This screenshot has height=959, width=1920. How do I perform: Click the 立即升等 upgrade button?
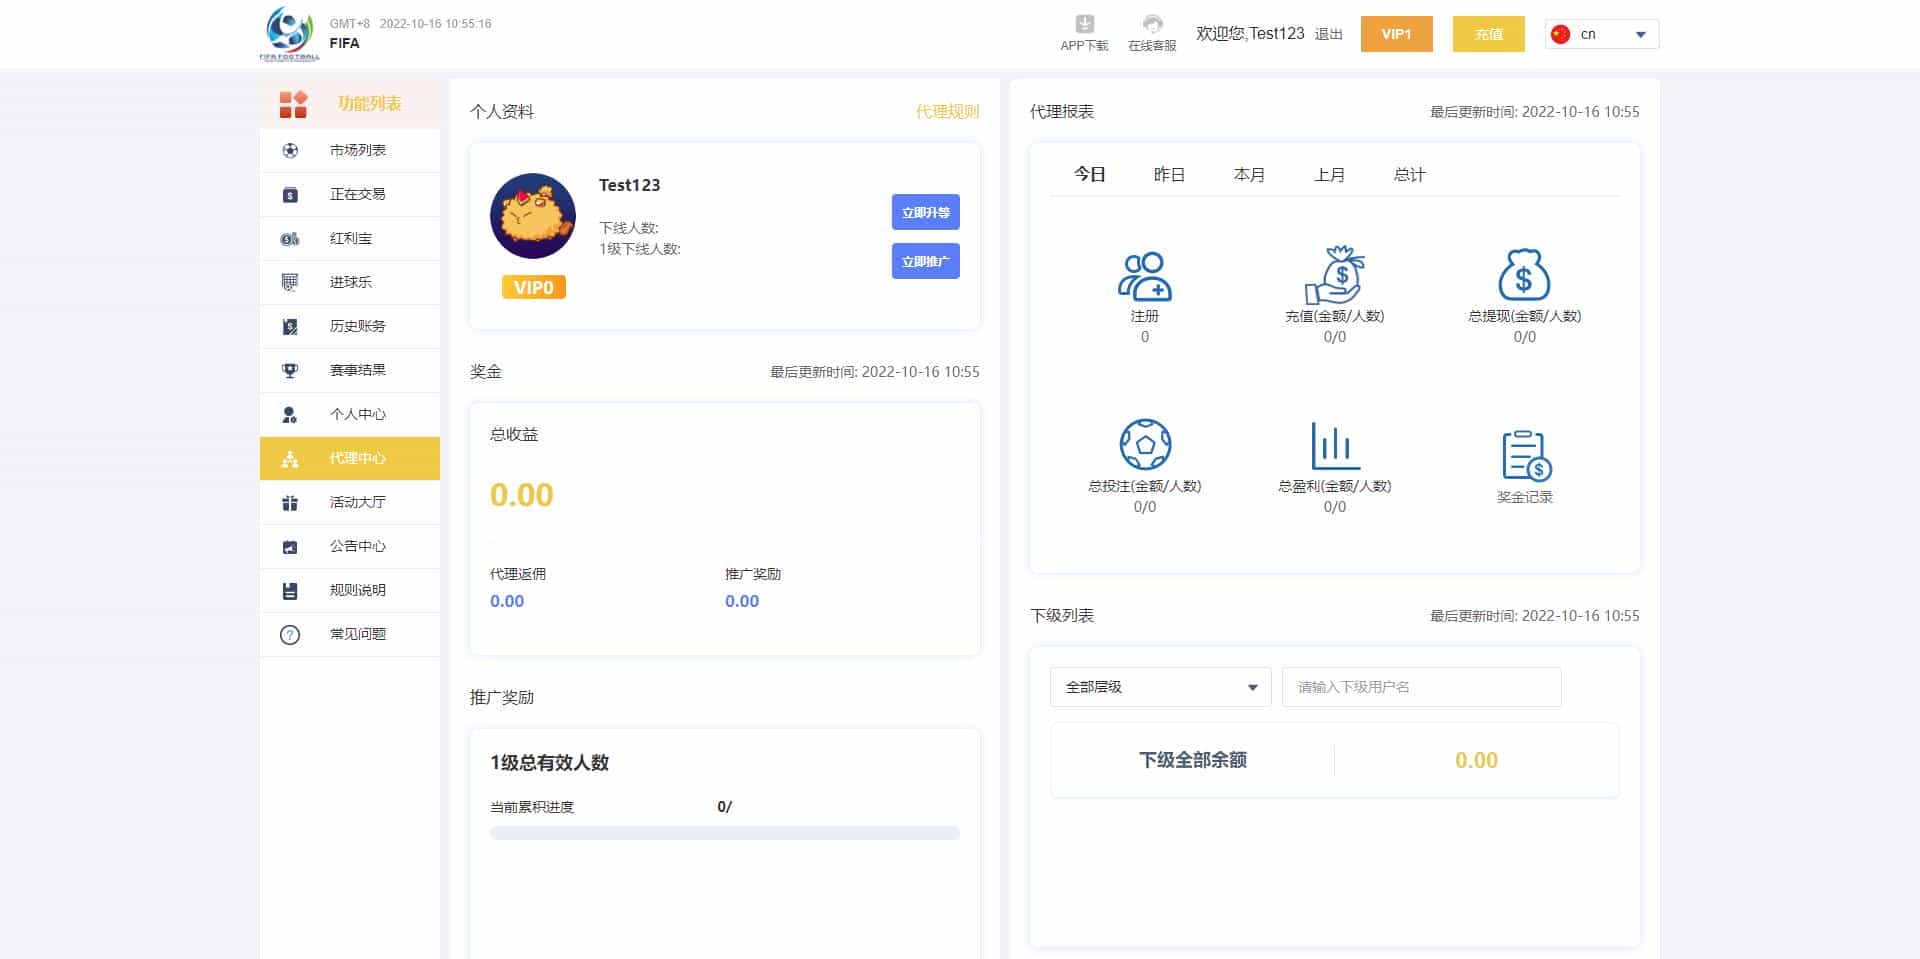pyautogui.click(x=926, y=212)
